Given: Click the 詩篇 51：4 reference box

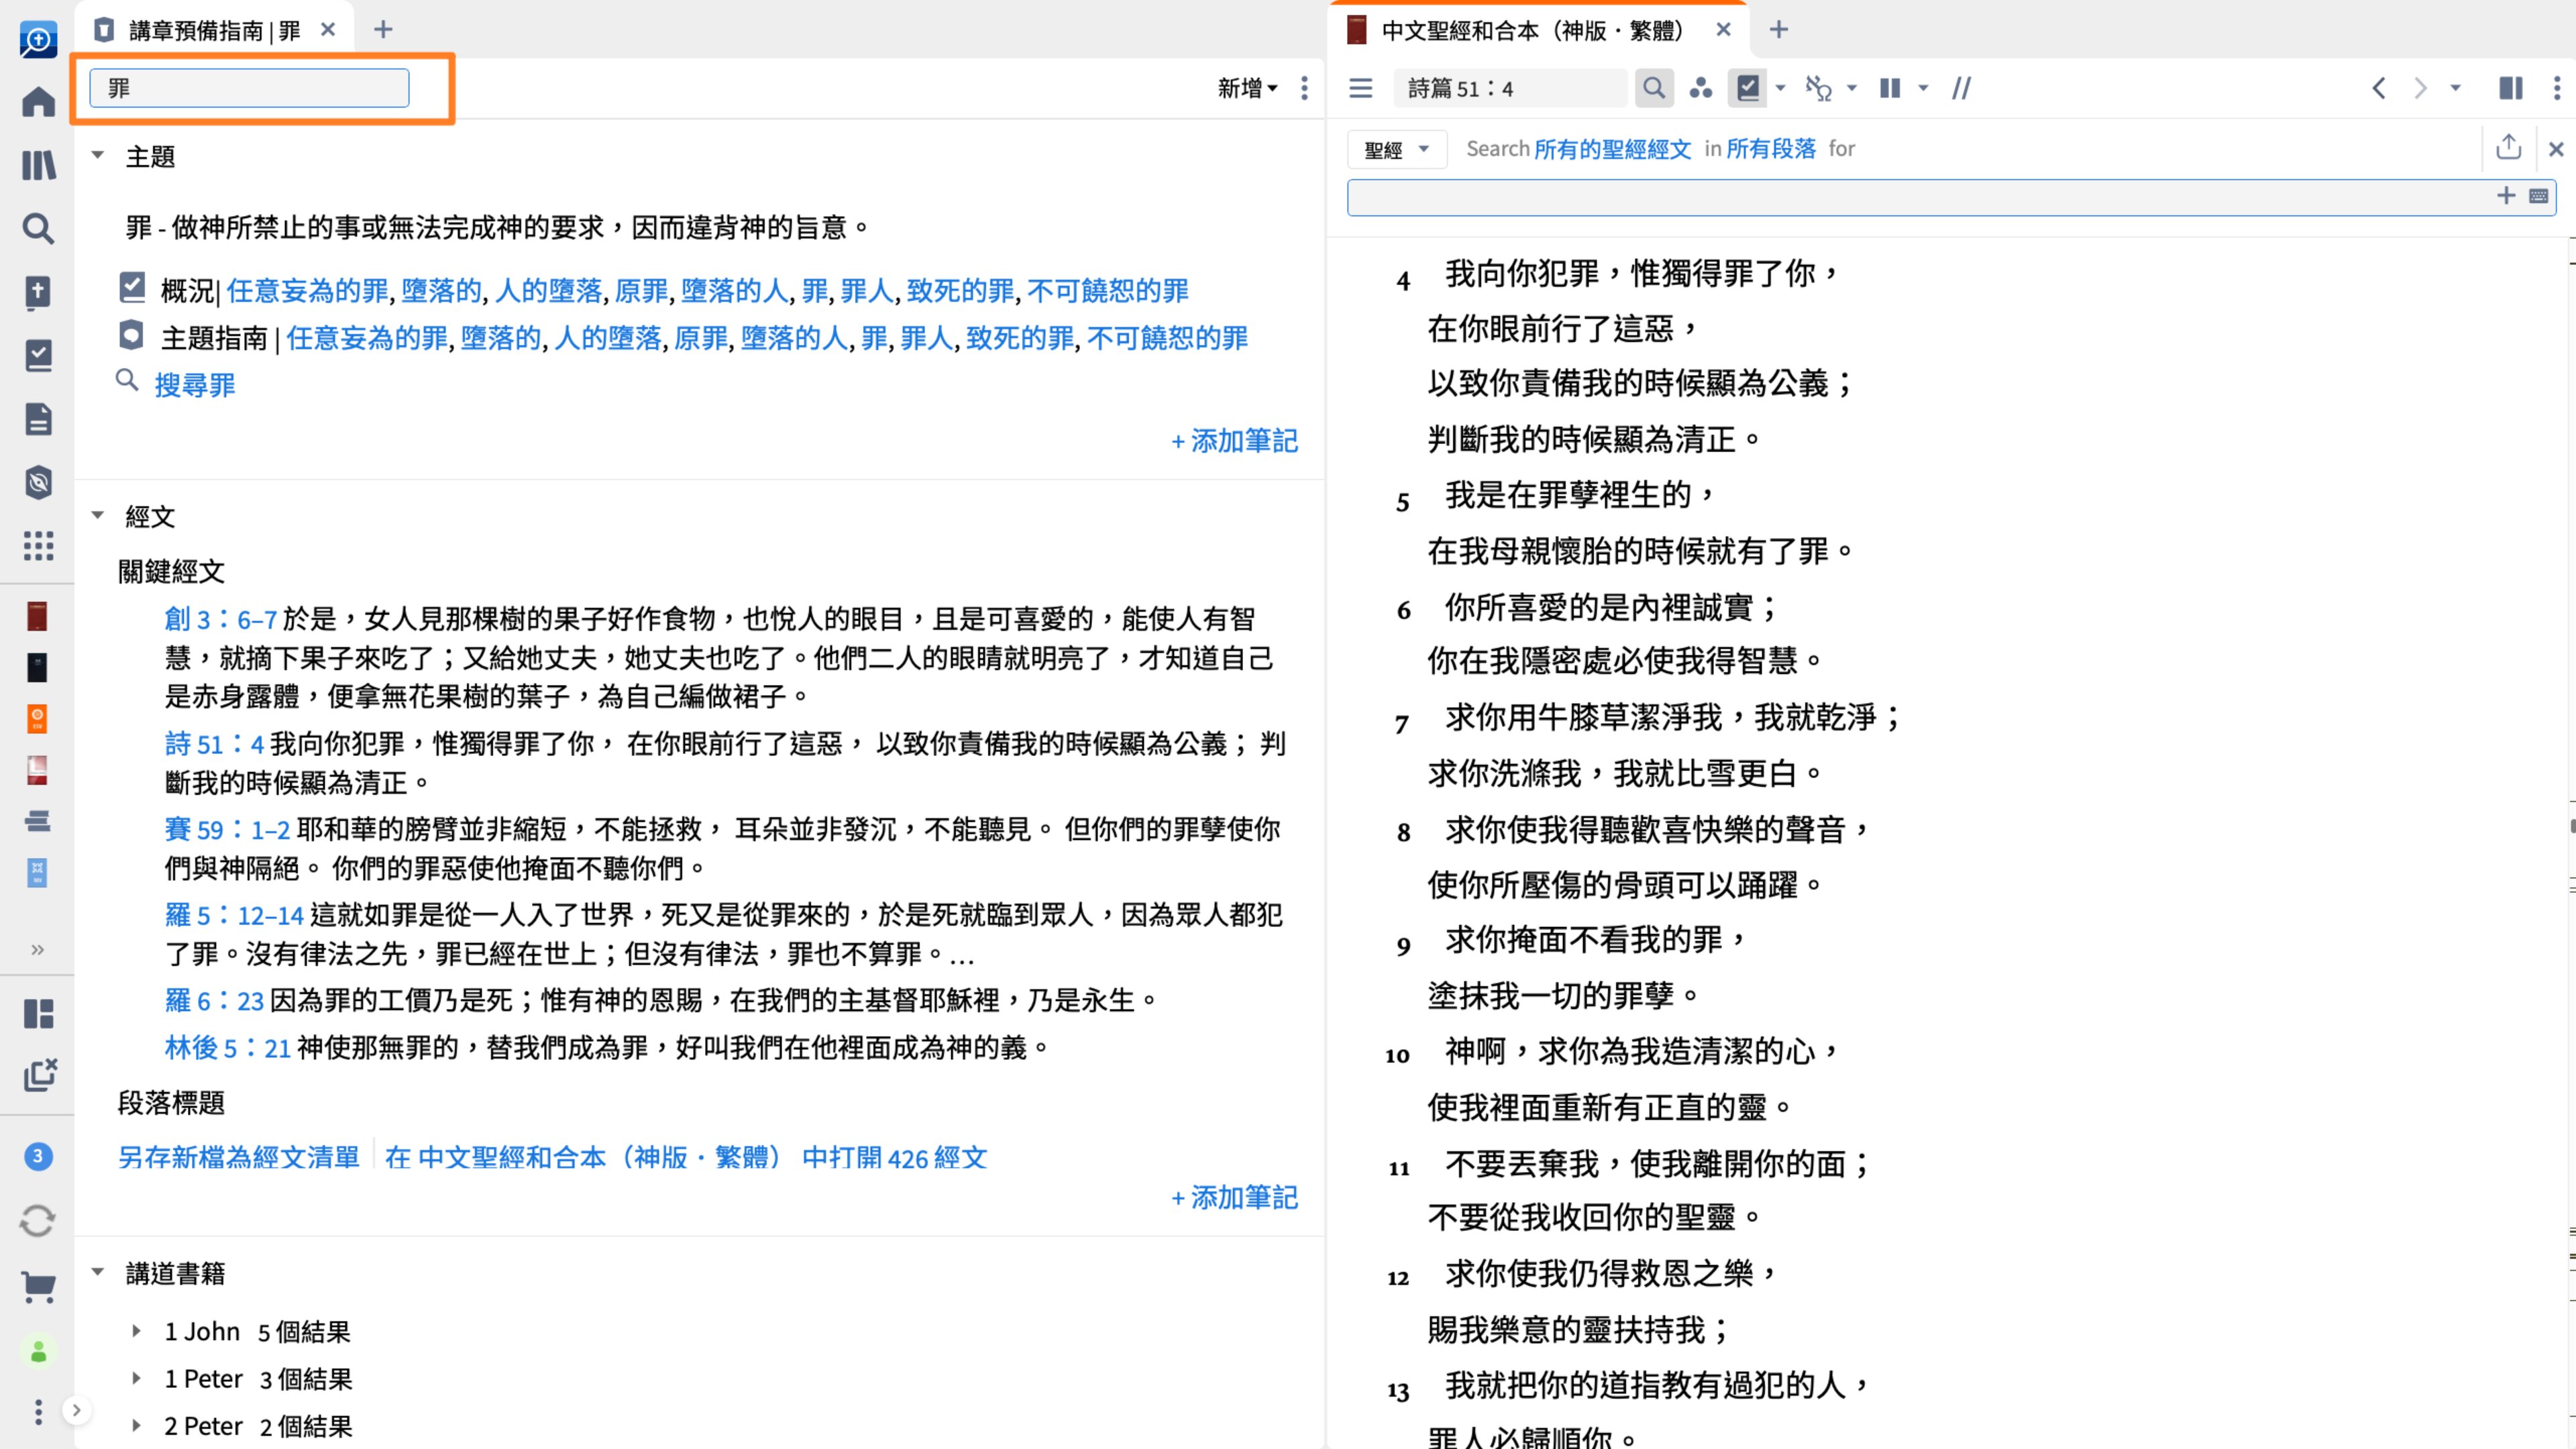Looking at the screenshot, I should click(x=1510, y=88).
